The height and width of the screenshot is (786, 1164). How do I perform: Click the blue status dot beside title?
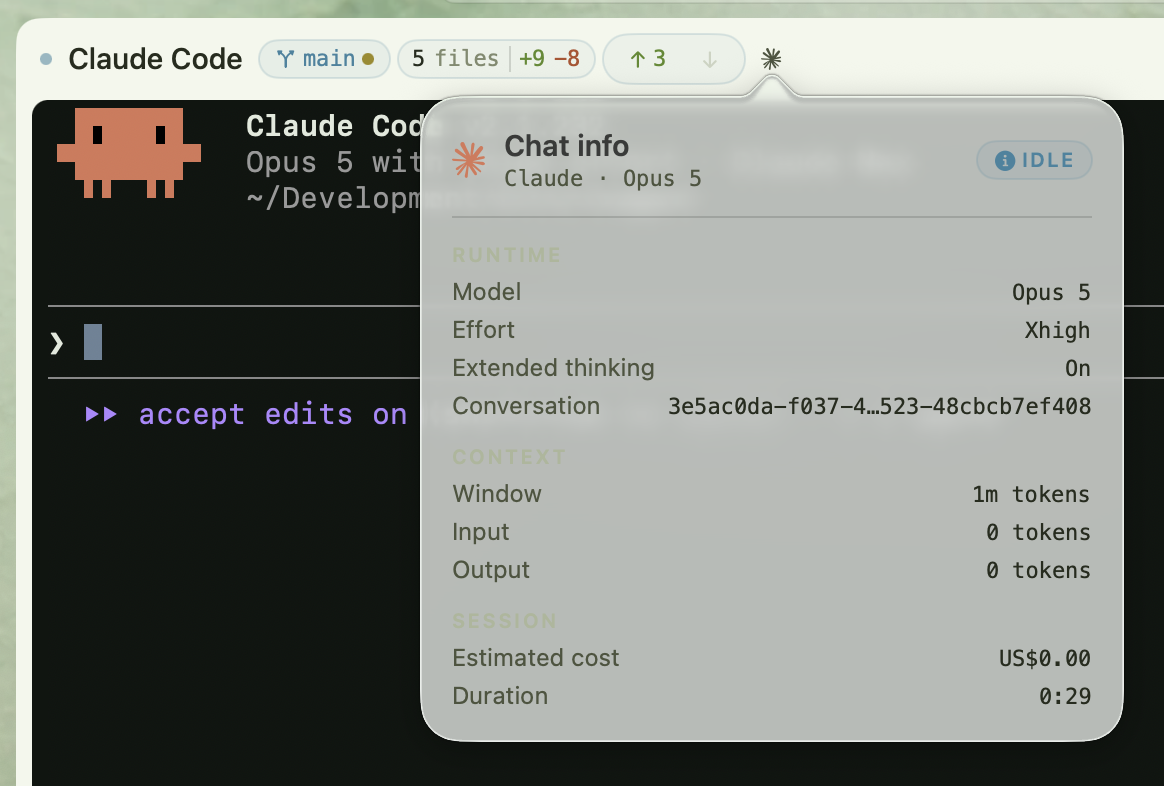(46, 59)
